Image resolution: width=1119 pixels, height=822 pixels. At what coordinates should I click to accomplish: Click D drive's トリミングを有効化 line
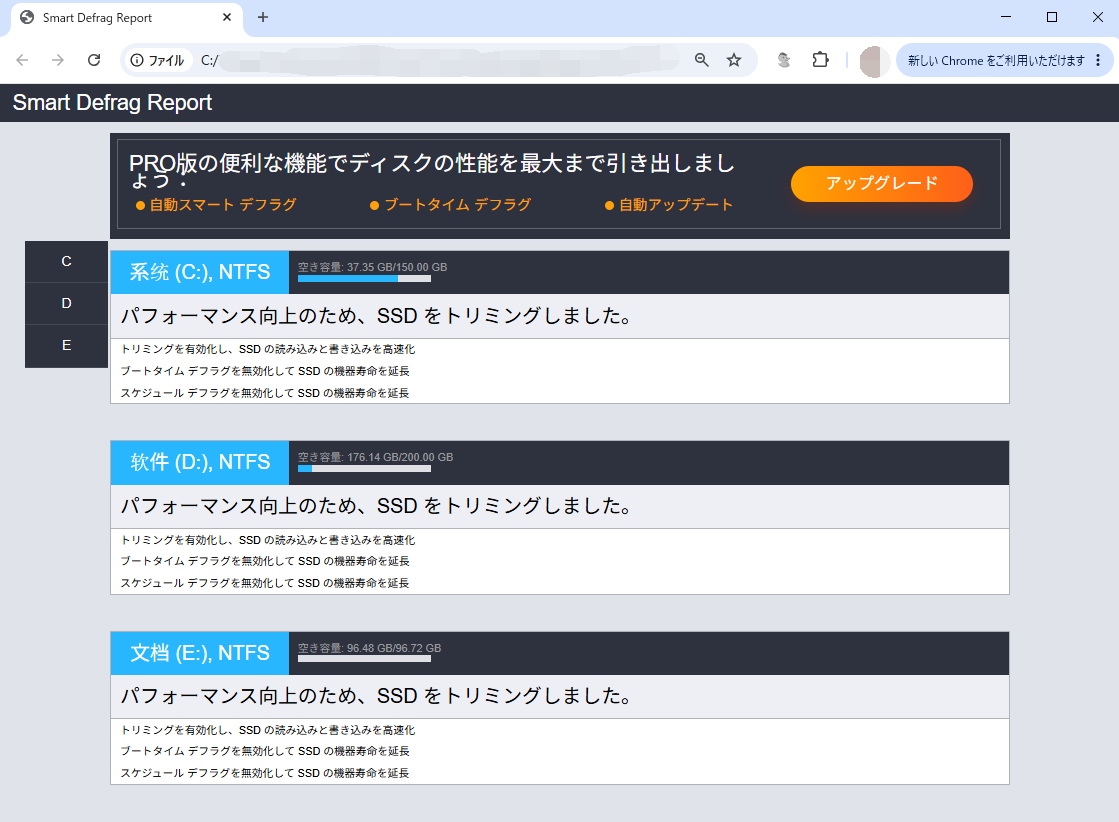(x=268, y=540)
